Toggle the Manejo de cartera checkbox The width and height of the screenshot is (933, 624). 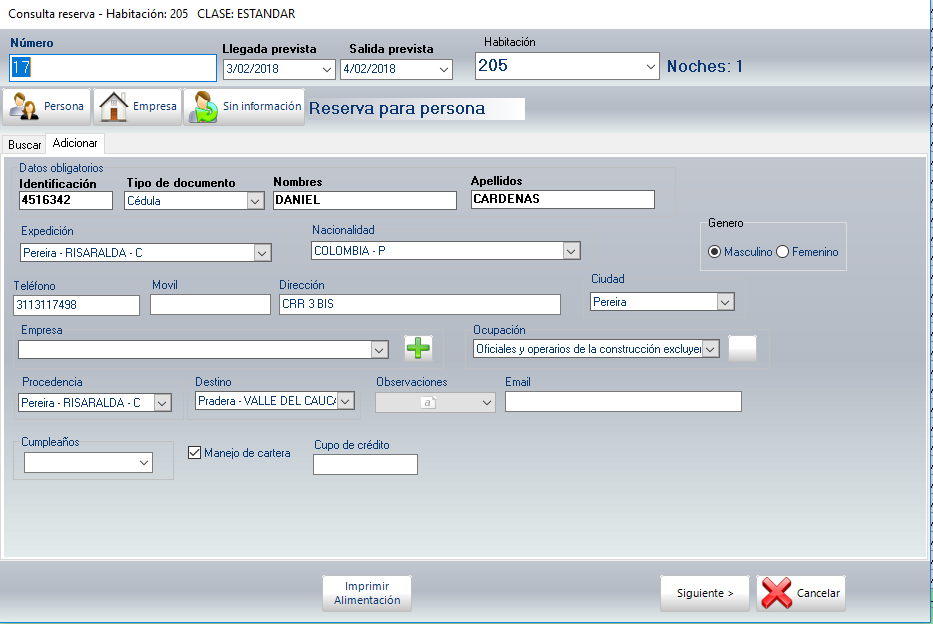pos(195,453)
